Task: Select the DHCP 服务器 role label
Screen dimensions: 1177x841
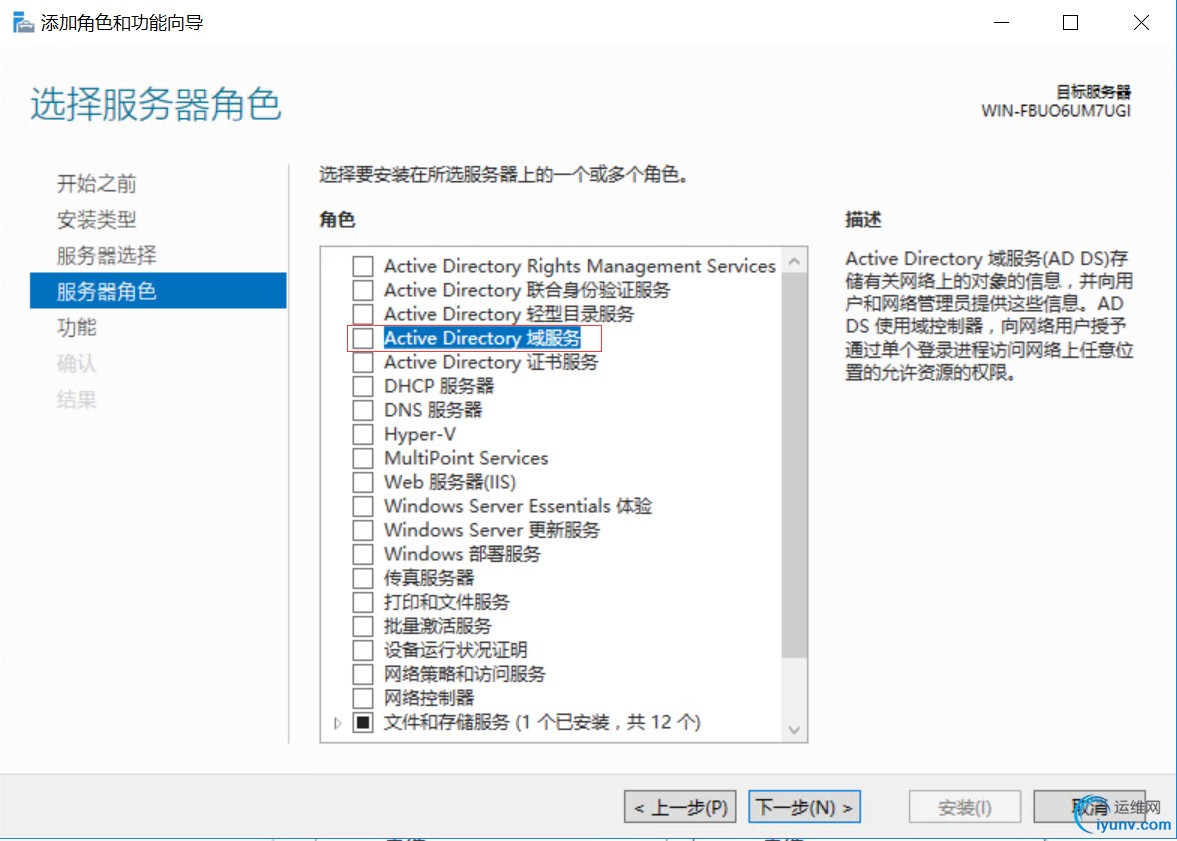Action: point(439,387)
